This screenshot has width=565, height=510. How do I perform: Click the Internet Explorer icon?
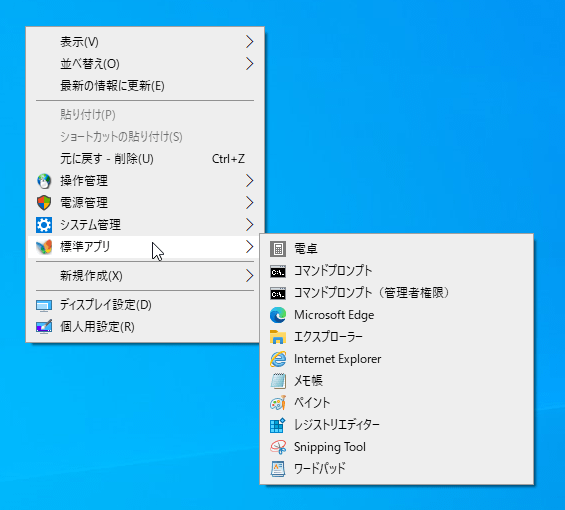pyautogui.click(x=278, y=359)
